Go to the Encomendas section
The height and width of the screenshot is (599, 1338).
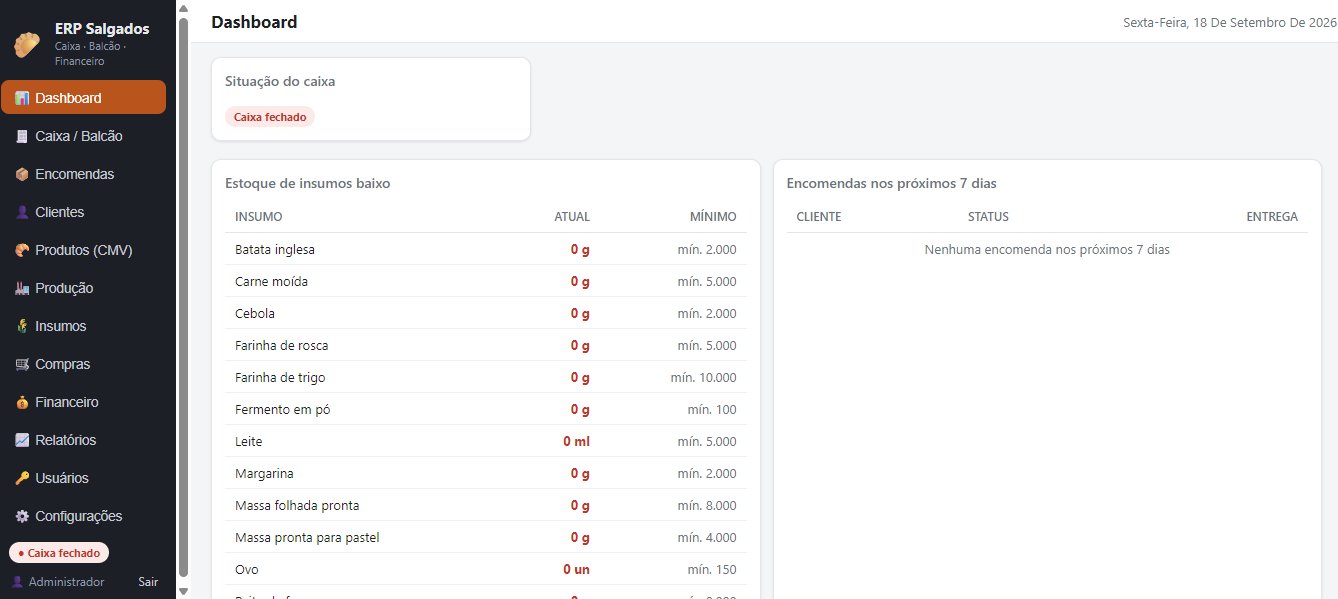tap(83, 174)
